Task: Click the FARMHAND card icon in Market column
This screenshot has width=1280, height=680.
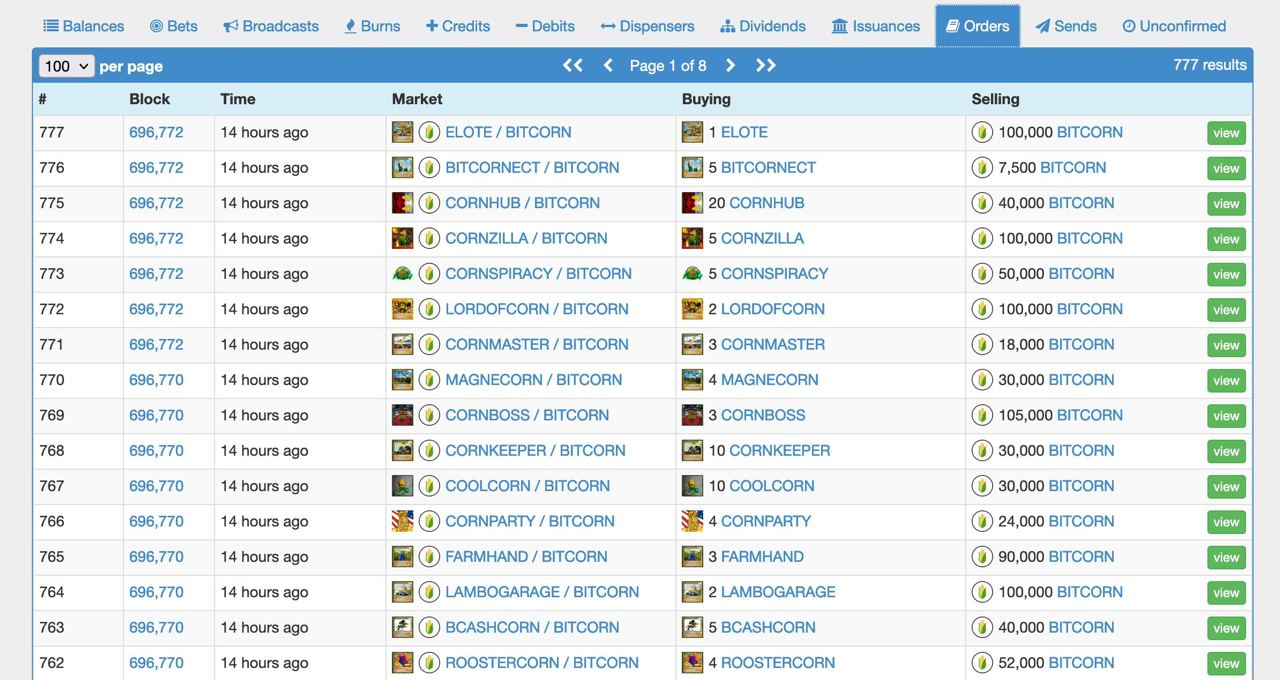Action: coord(403,556)
